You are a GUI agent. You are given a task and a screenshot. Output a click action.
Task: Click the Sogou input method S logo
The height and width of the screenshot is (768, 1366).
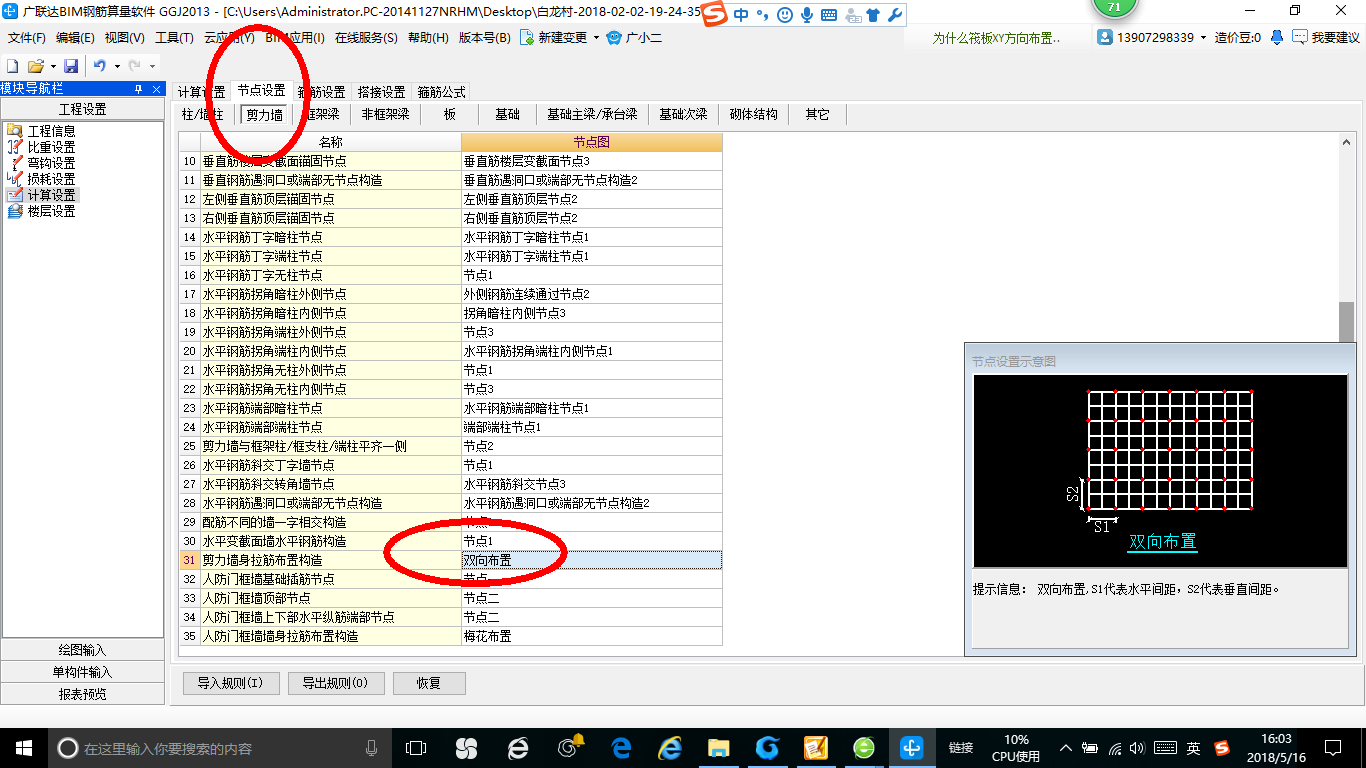(714, 15)
